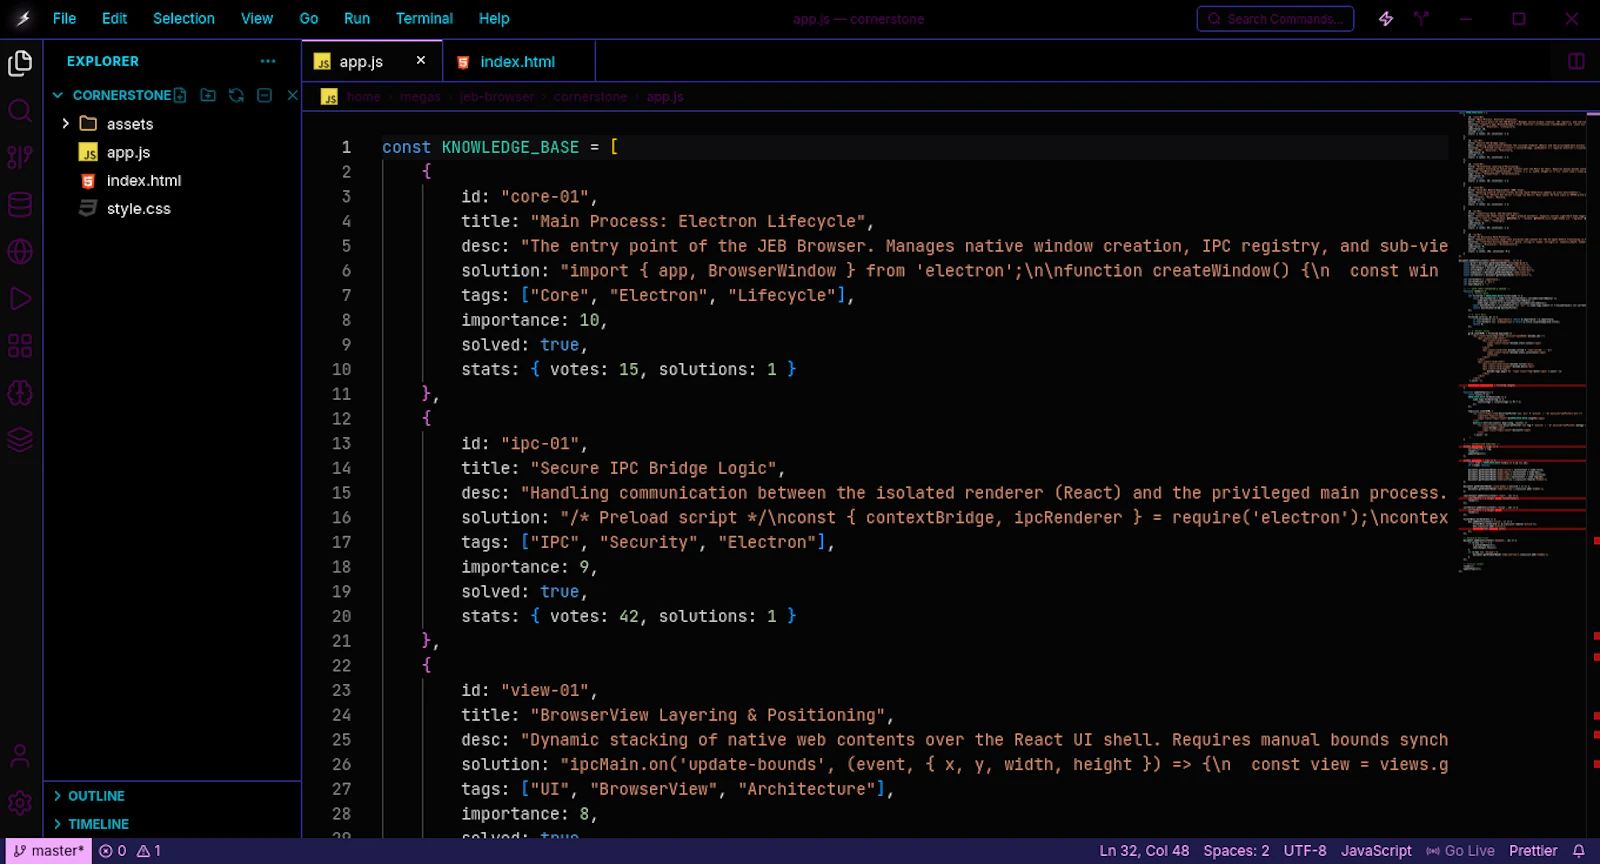Image resolution: width=1600 pixels, height=864 pixels.
Task: Open the Go menu
Action: click(x=309, y=18)
